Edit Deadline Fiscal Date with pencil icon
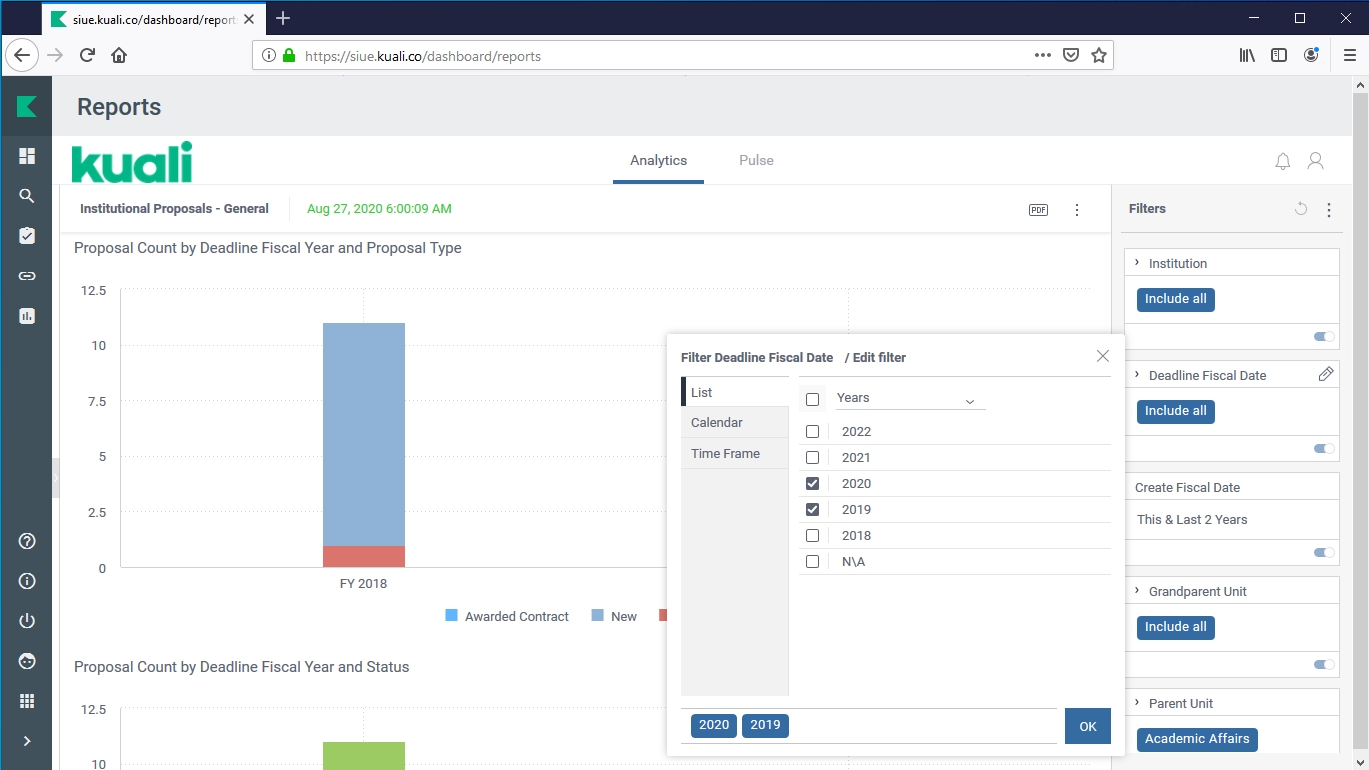 (x=1326, y=374)
